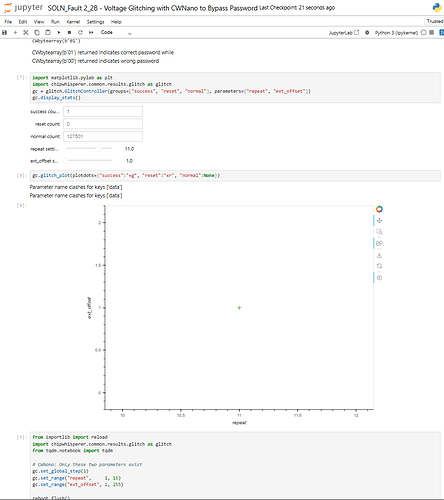Screen dimensions: 444x500
Task: Paste a cell with the clipboard icon
Action: [48, 33]
